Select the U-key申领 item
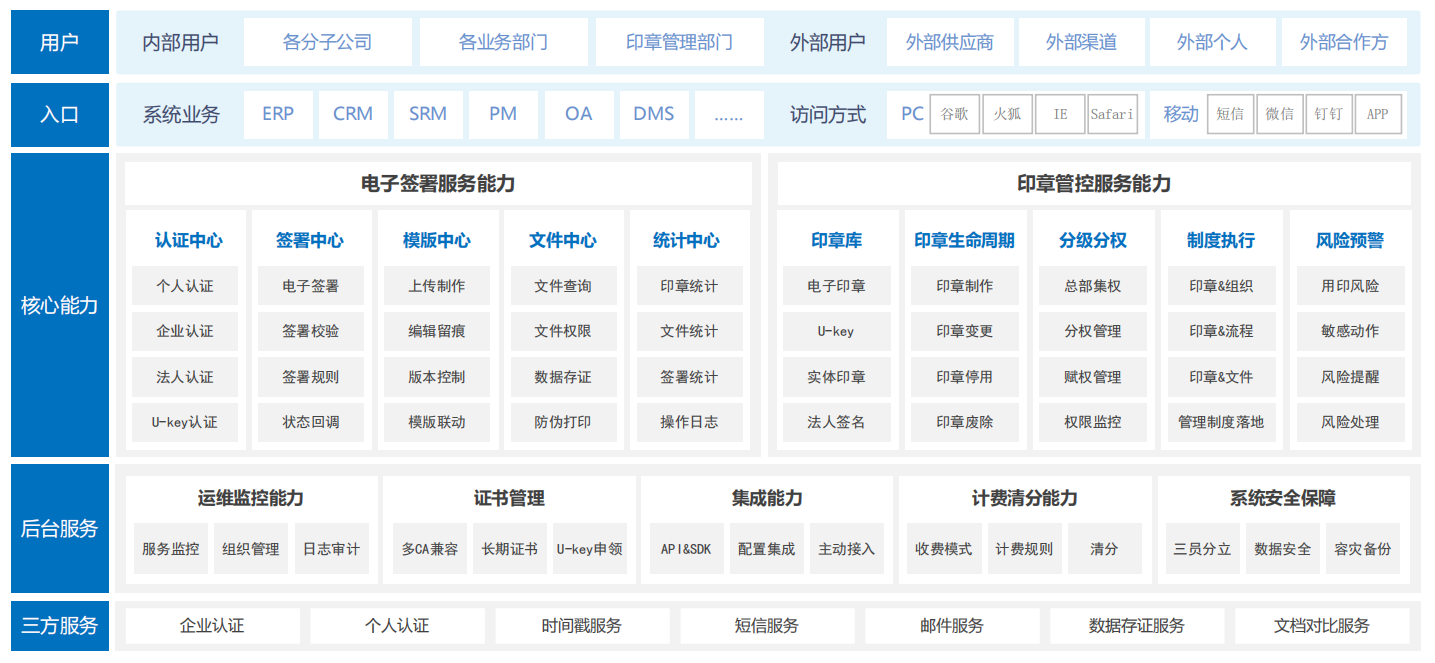 point(590,549)
